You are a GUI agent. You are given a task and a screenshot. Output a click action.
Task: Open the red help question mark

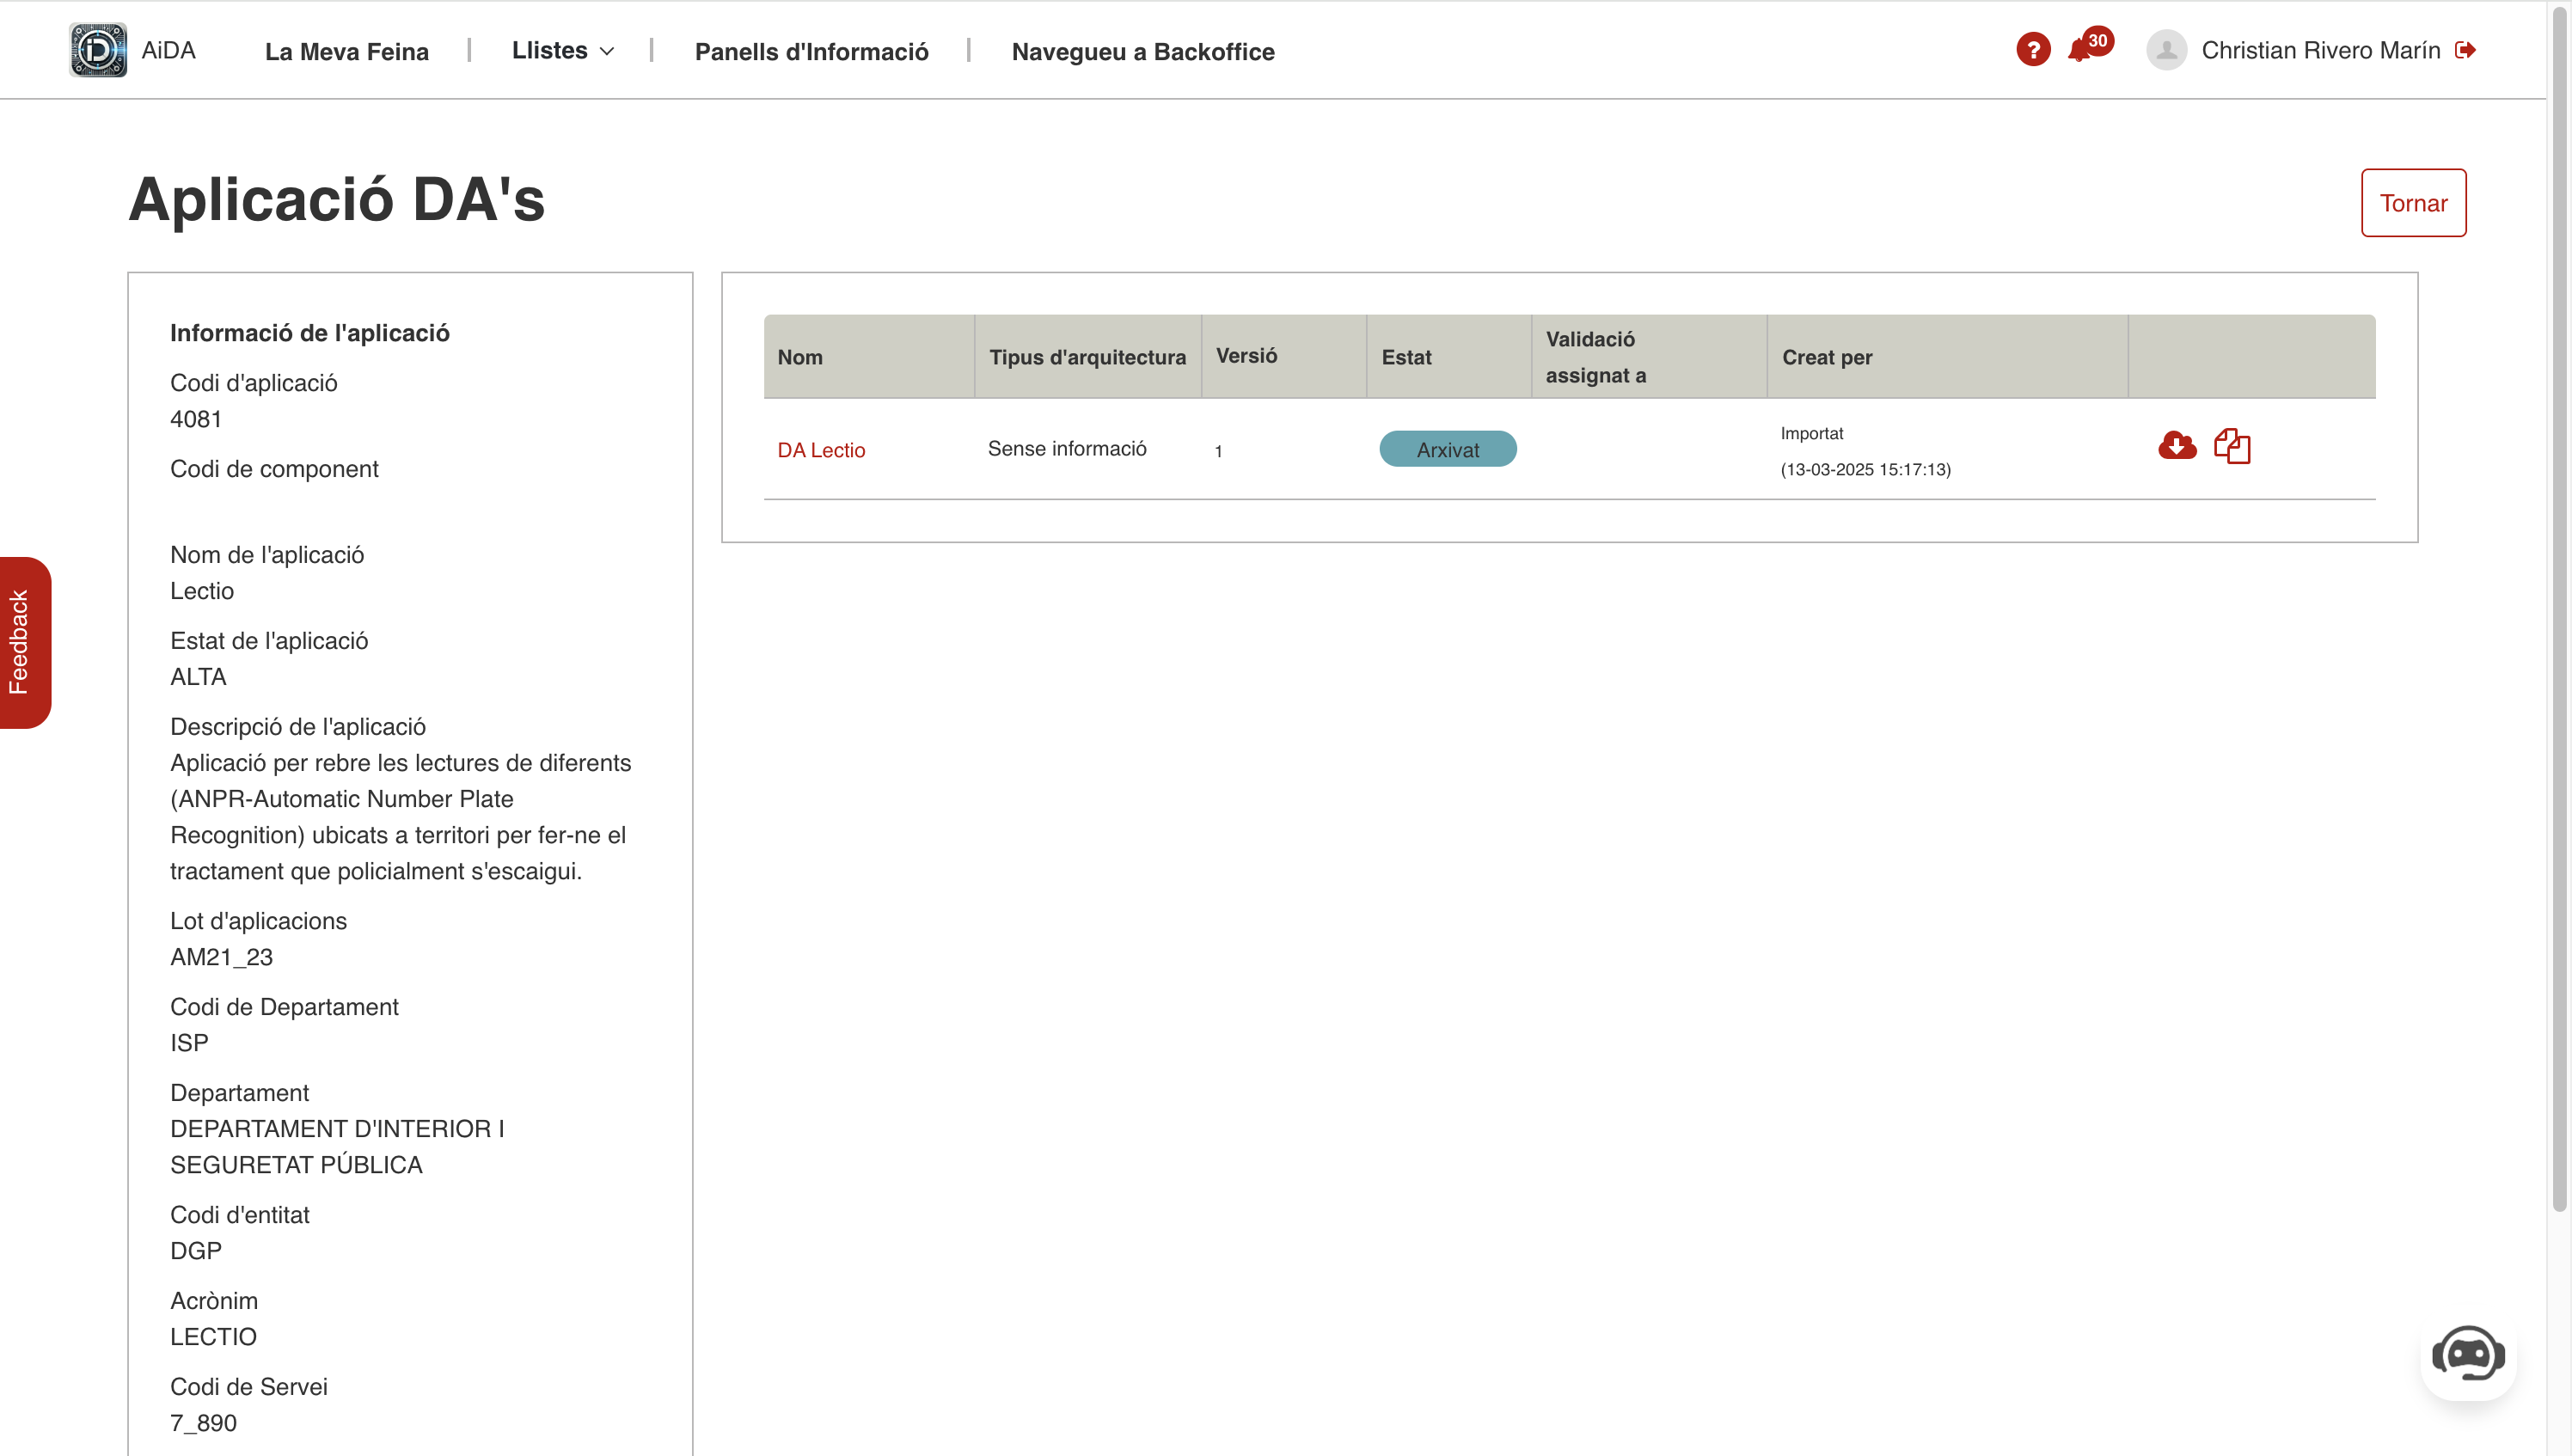(x=2032, y=50)
